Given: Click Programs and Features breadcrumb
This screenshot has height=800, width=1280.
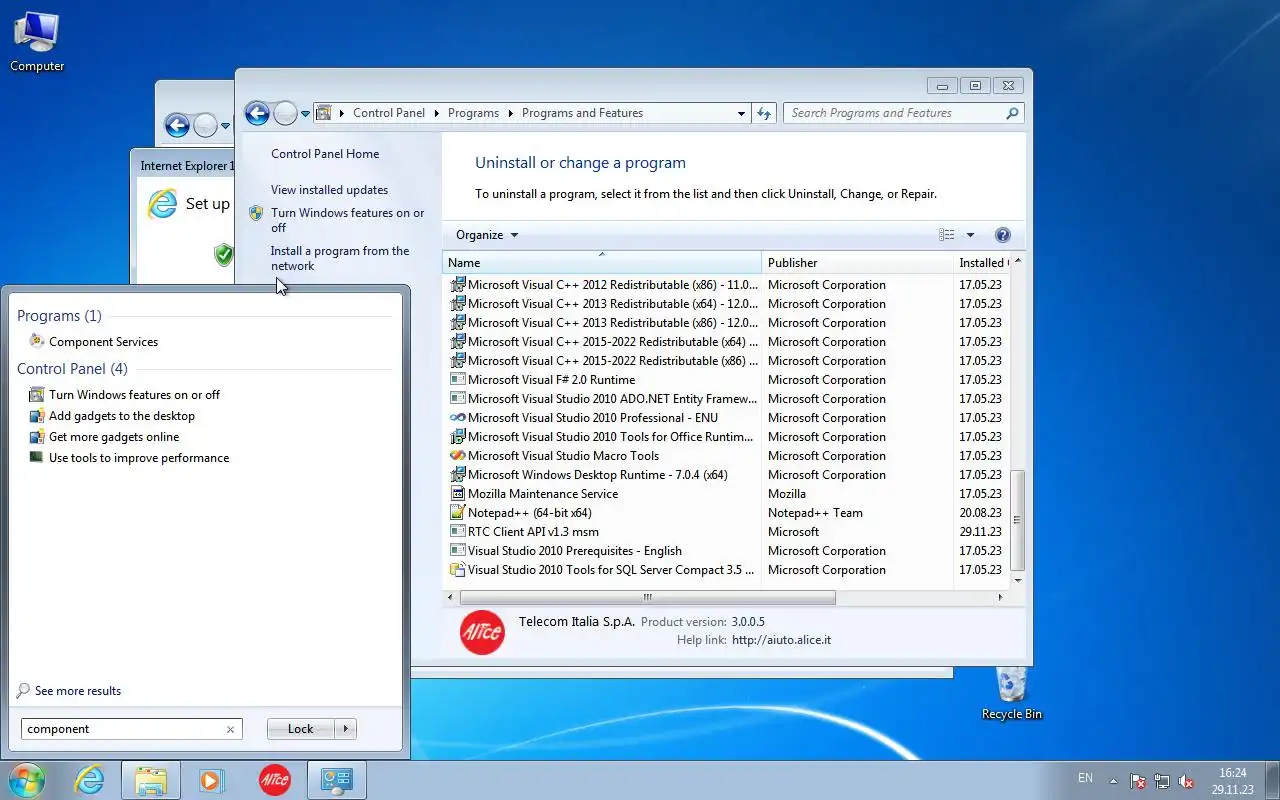Looking at the screenshot, I should point(582,113).
